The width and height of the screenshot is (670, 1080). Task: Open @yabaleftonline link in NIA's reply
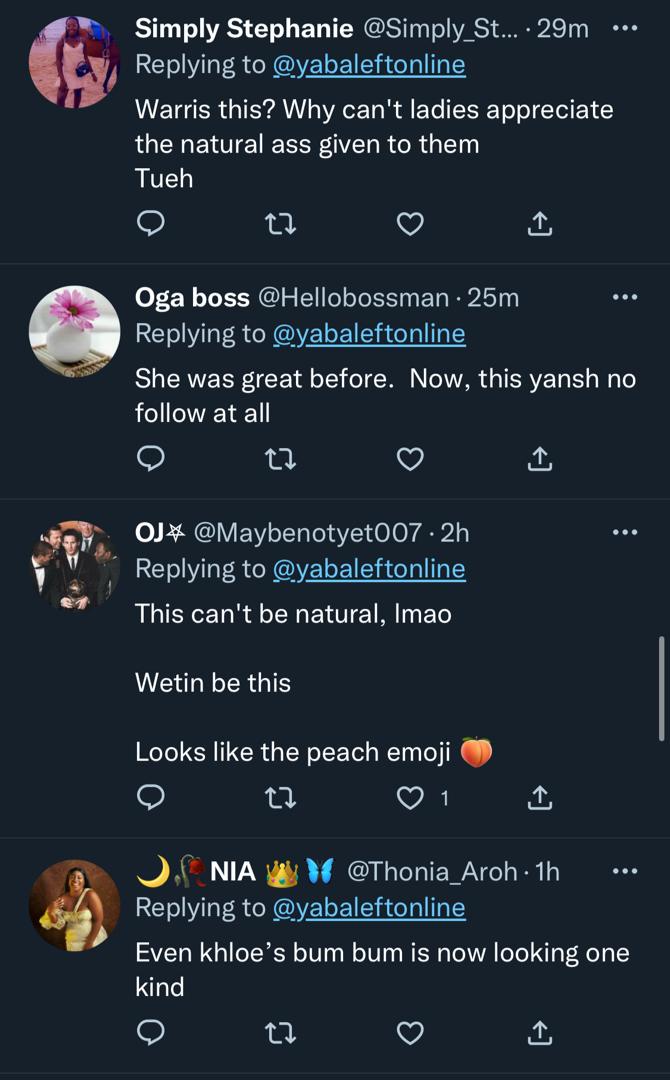click(x=368, y=908)
